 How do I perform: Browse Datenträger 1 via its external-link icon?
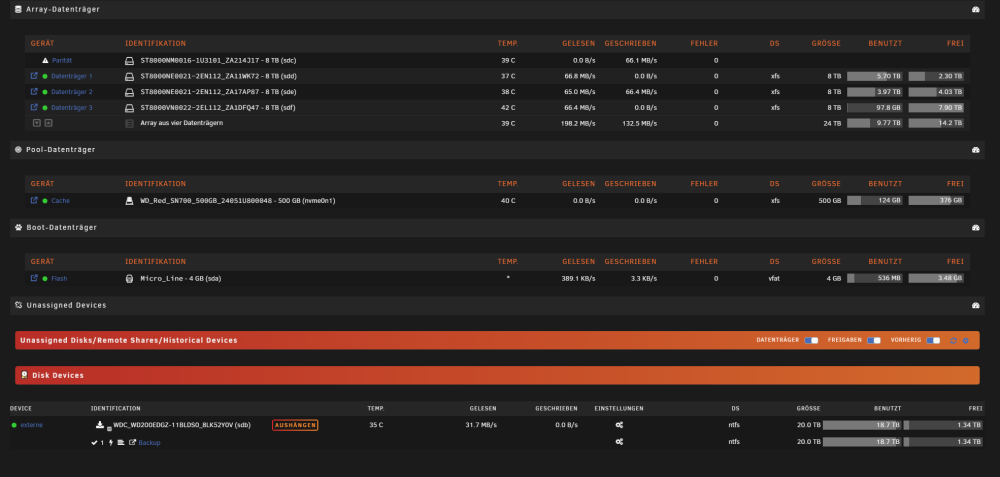(x=34, y=76)
